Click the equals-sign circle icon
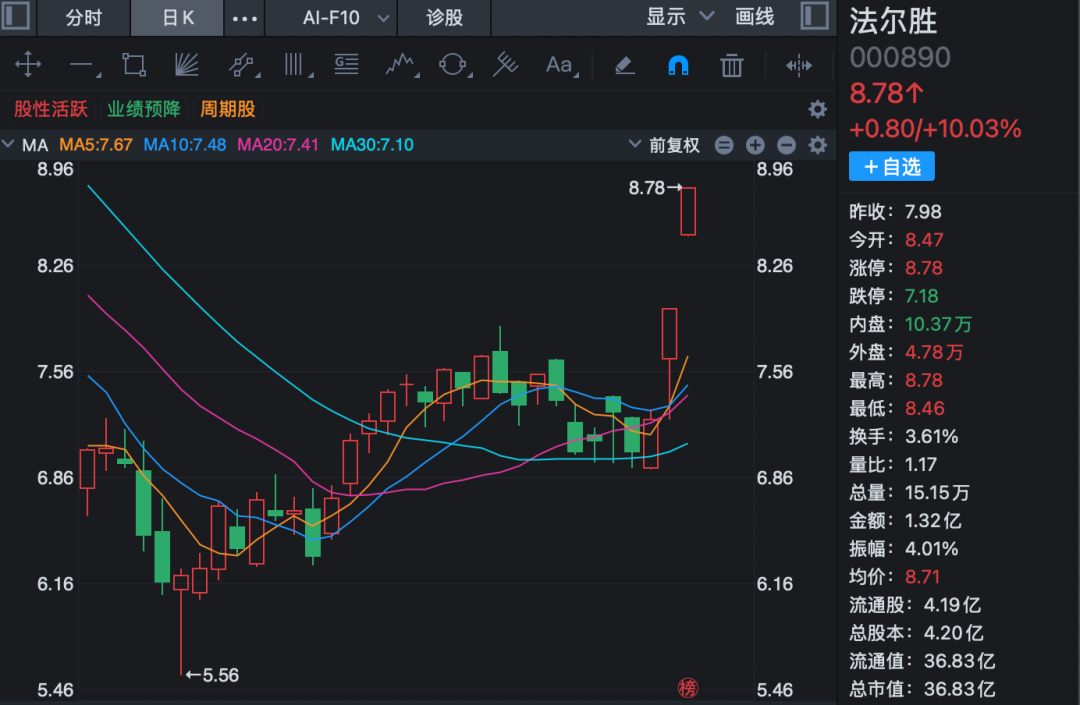The height and width of the screenshot is (705, 1080). coord(724,145)
